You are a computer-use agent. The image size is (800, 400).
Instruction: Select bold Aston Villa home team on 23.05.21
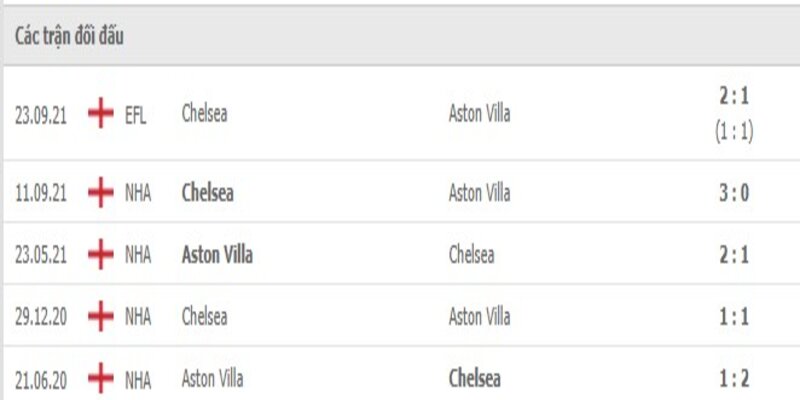click(217, 255)
